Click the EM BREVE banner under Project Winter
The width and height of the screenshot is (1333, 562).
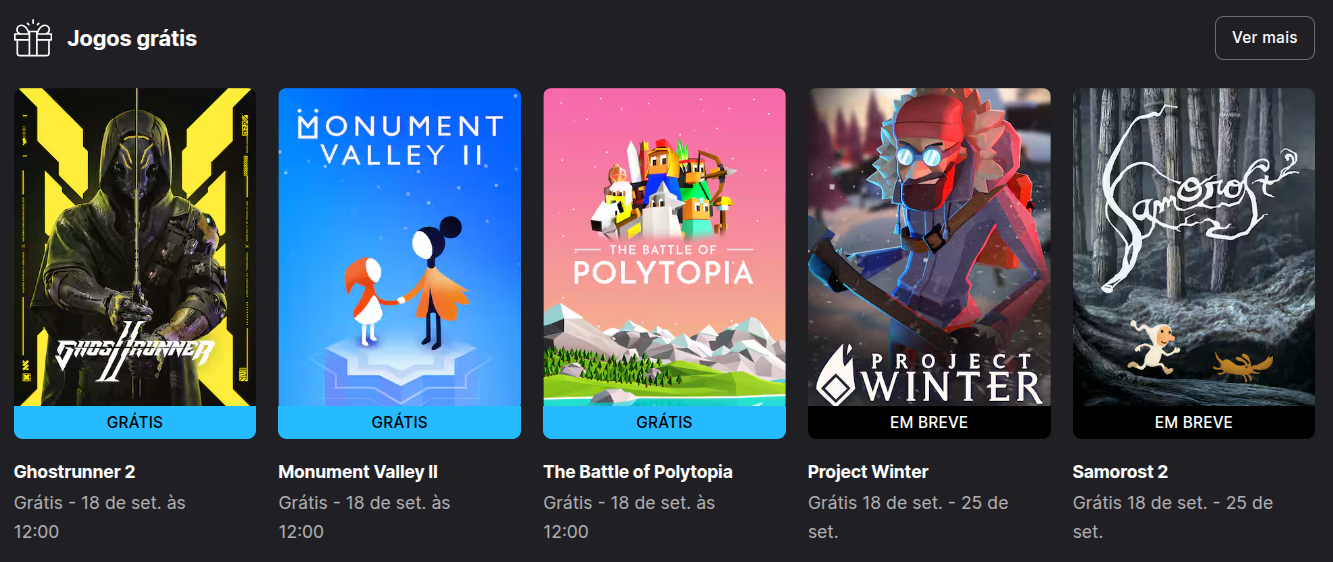(929, 422)
